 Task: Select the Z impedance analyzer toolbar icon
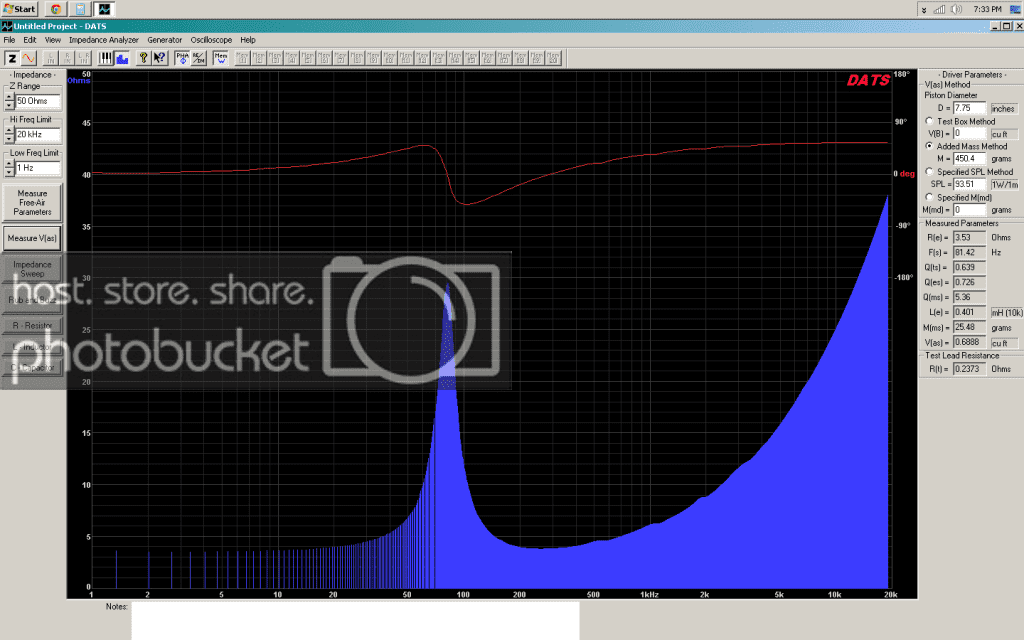tap(12, 58)
